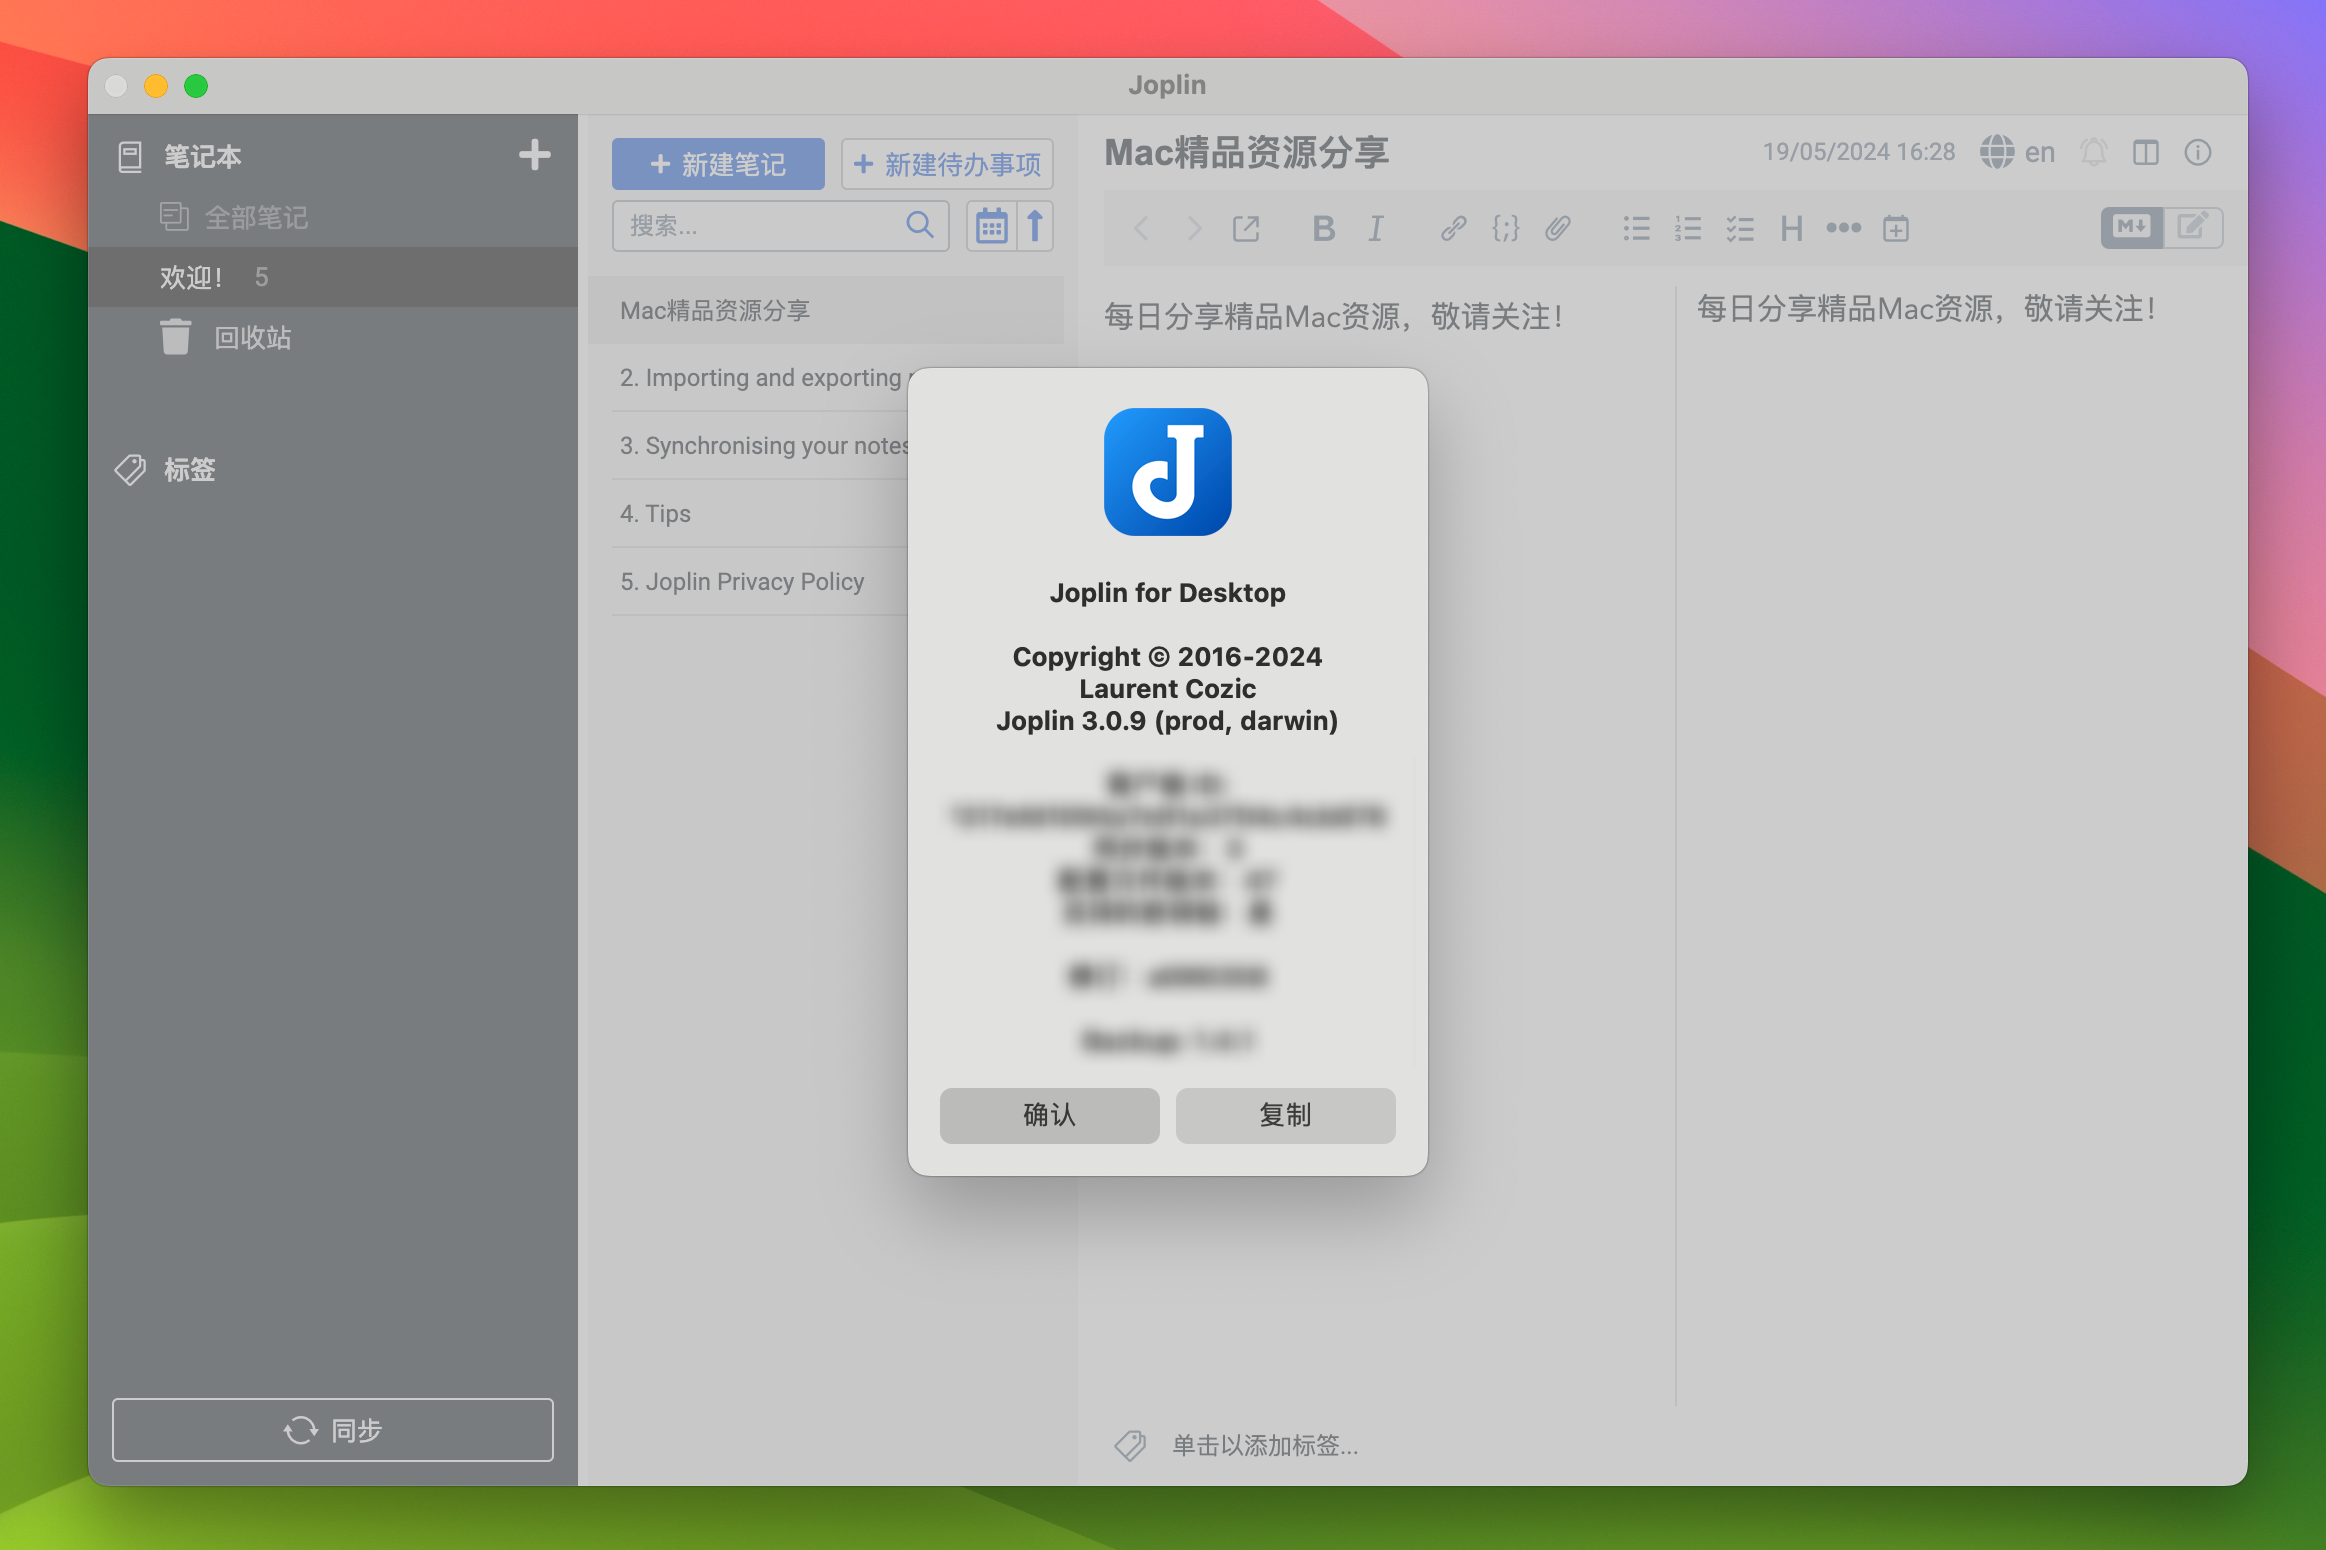Insert horizontal rule dots icon
Screen dimensions: 2326x1550
[x=1844, y=229]
